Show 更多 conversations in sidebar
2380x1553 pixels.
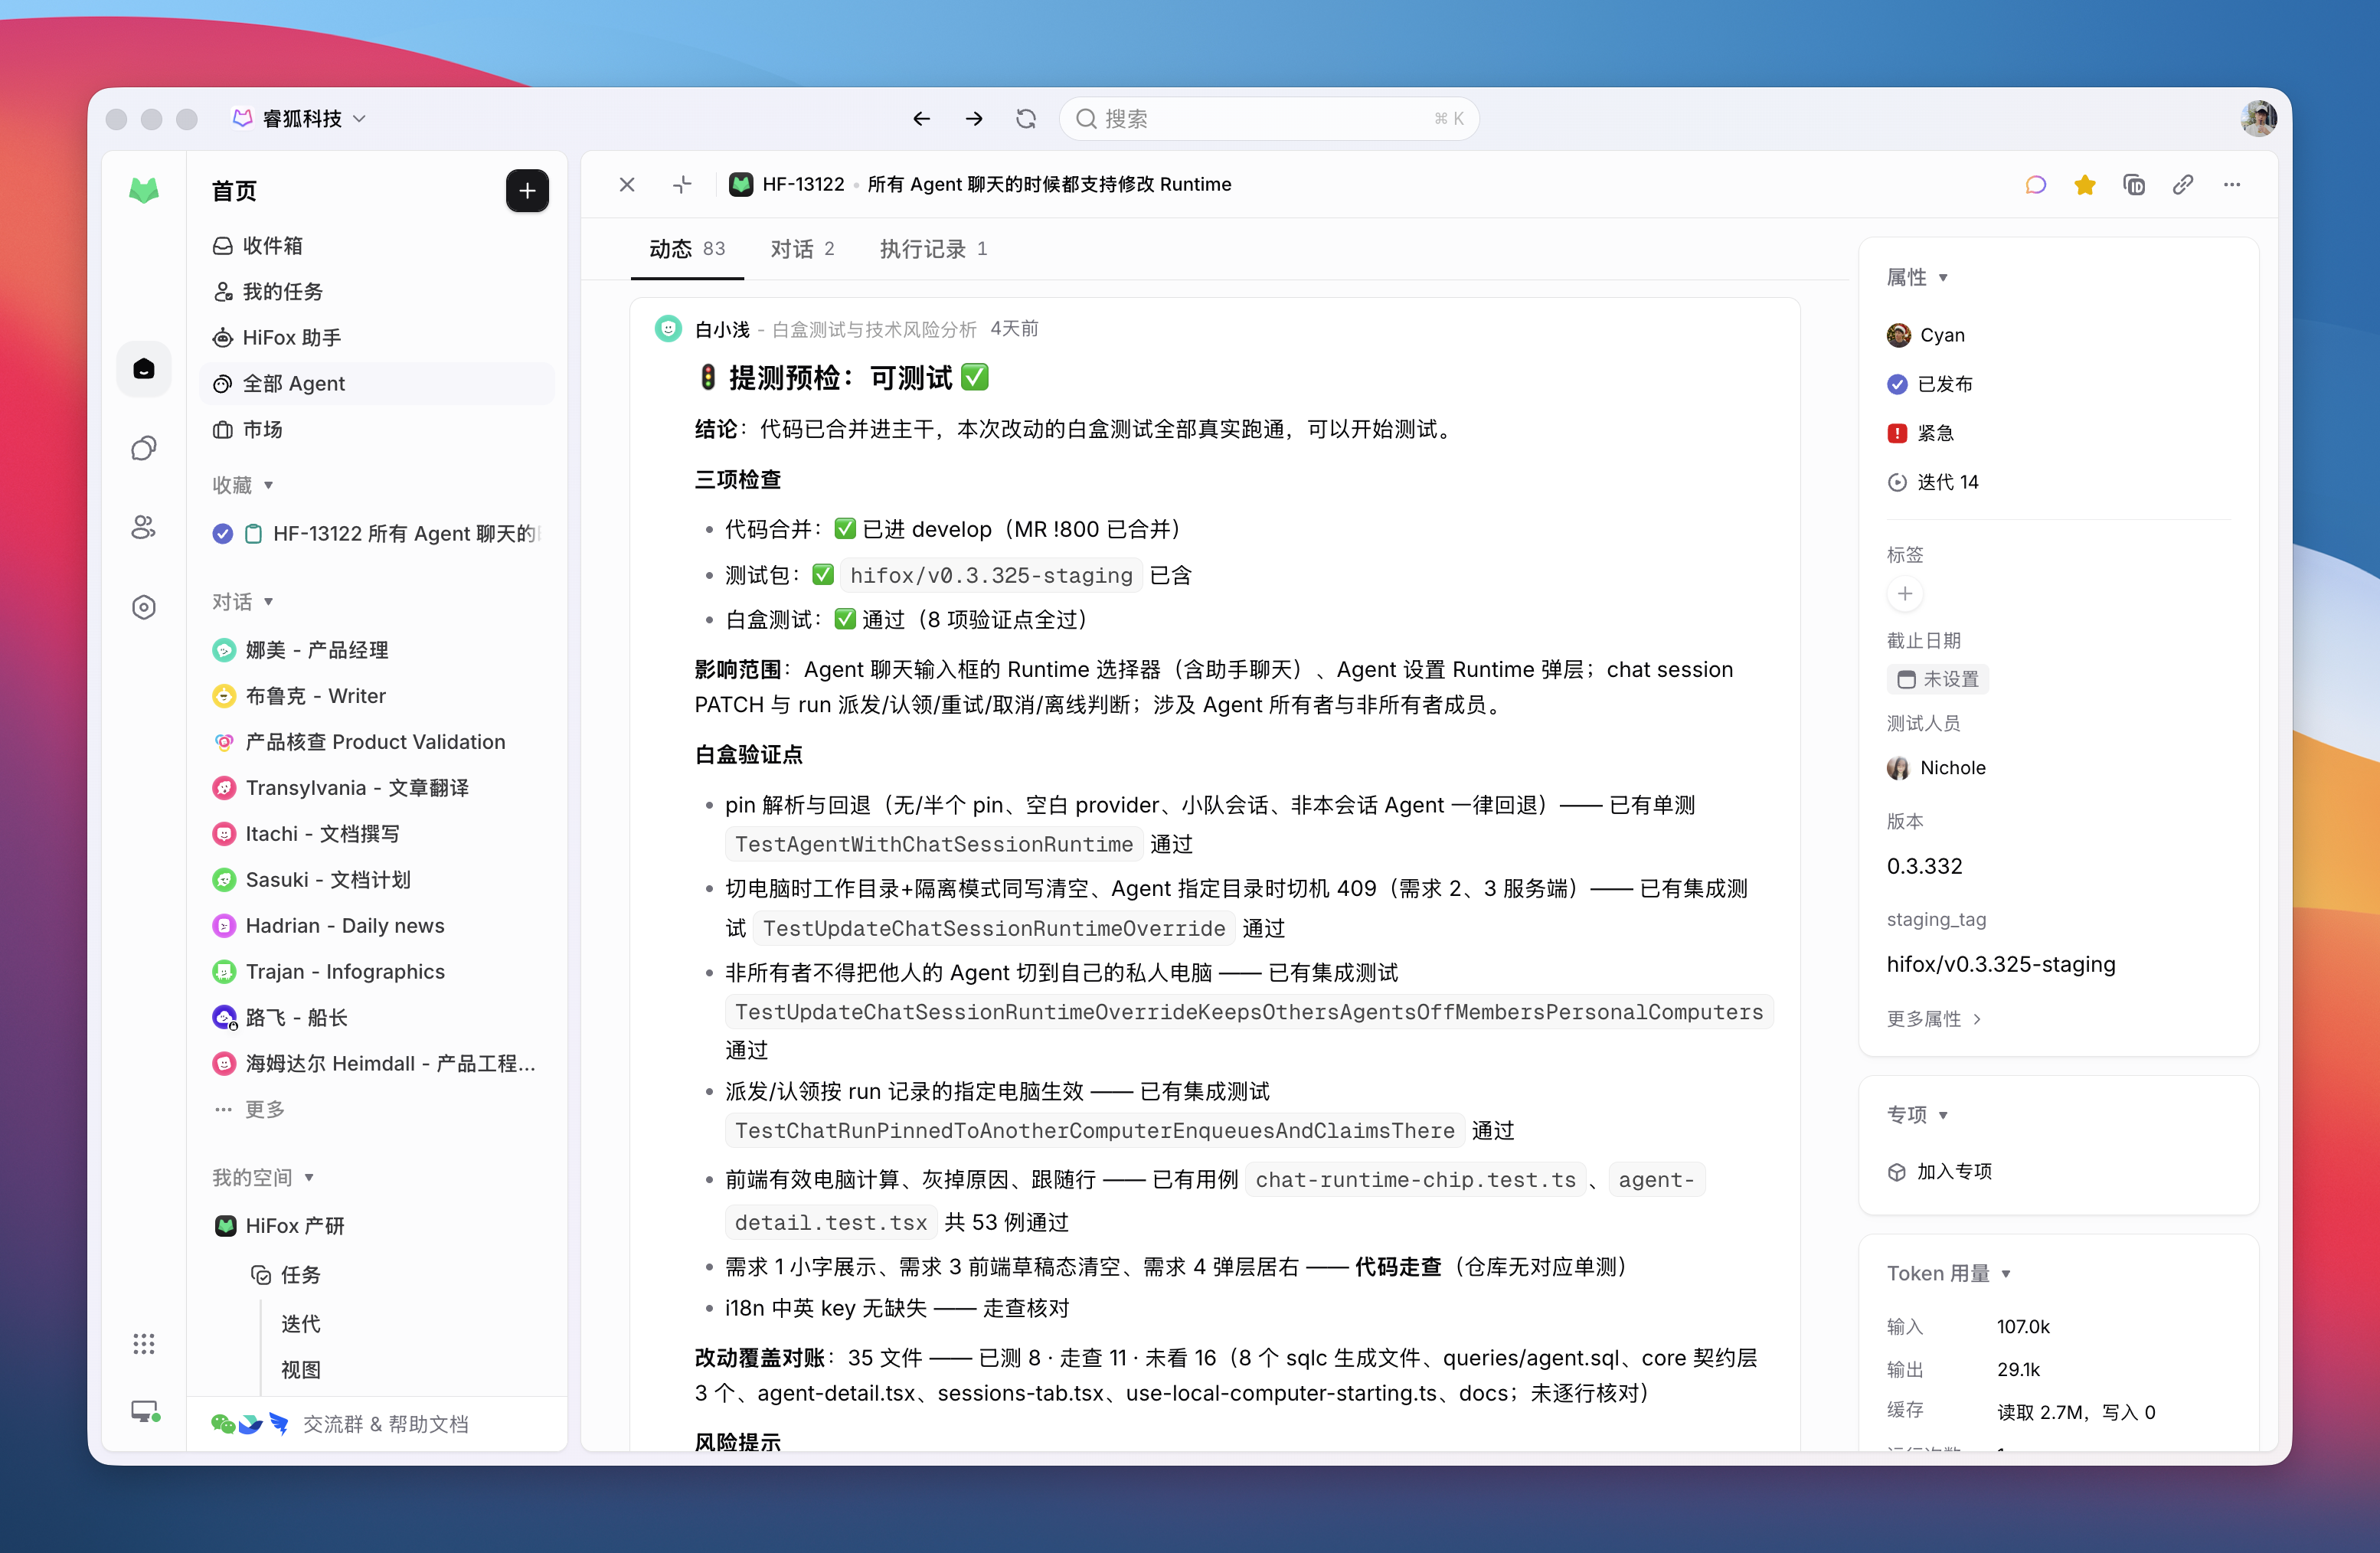[x=250, y=1109]
